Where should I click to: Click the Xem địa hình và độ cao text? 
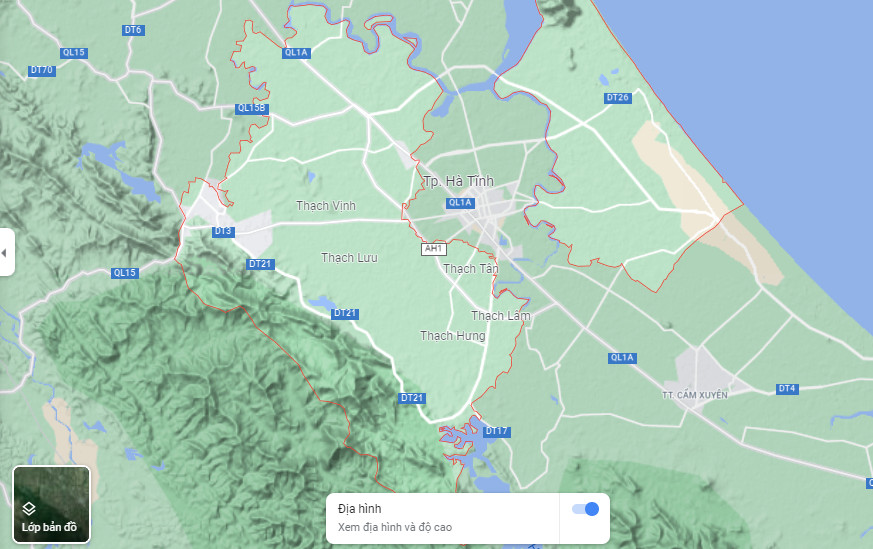(x=395, y=527)
